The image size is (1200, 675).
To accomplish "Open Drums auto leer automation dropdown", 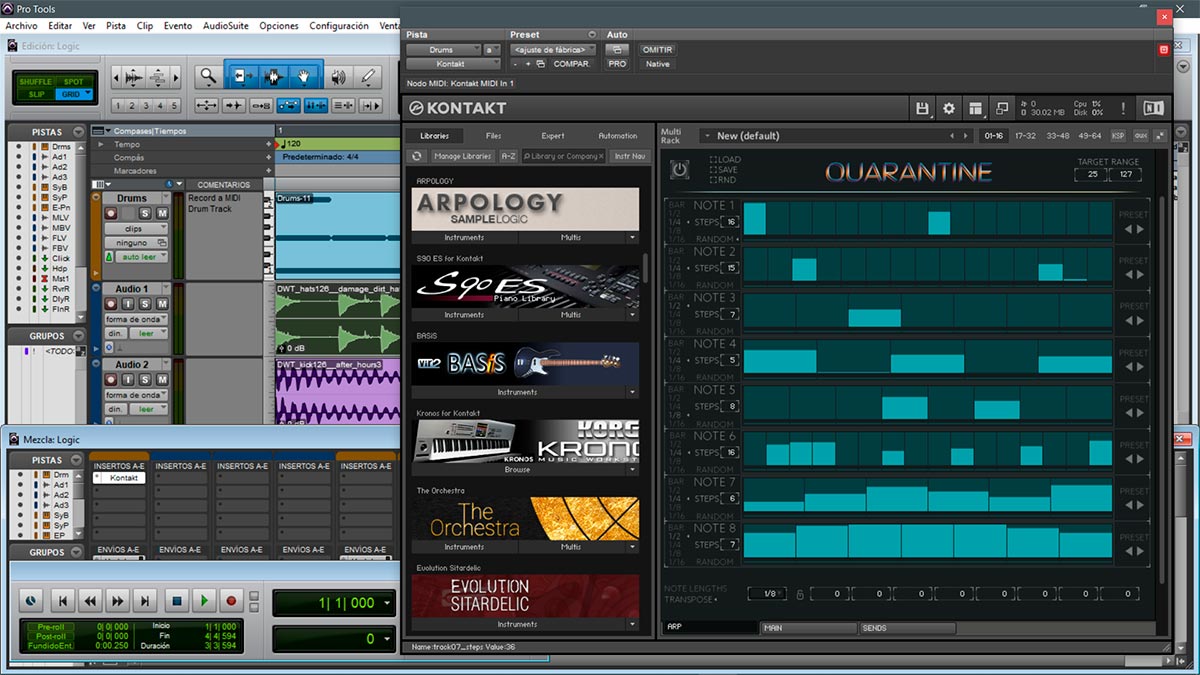I will (x=141, y=257).
